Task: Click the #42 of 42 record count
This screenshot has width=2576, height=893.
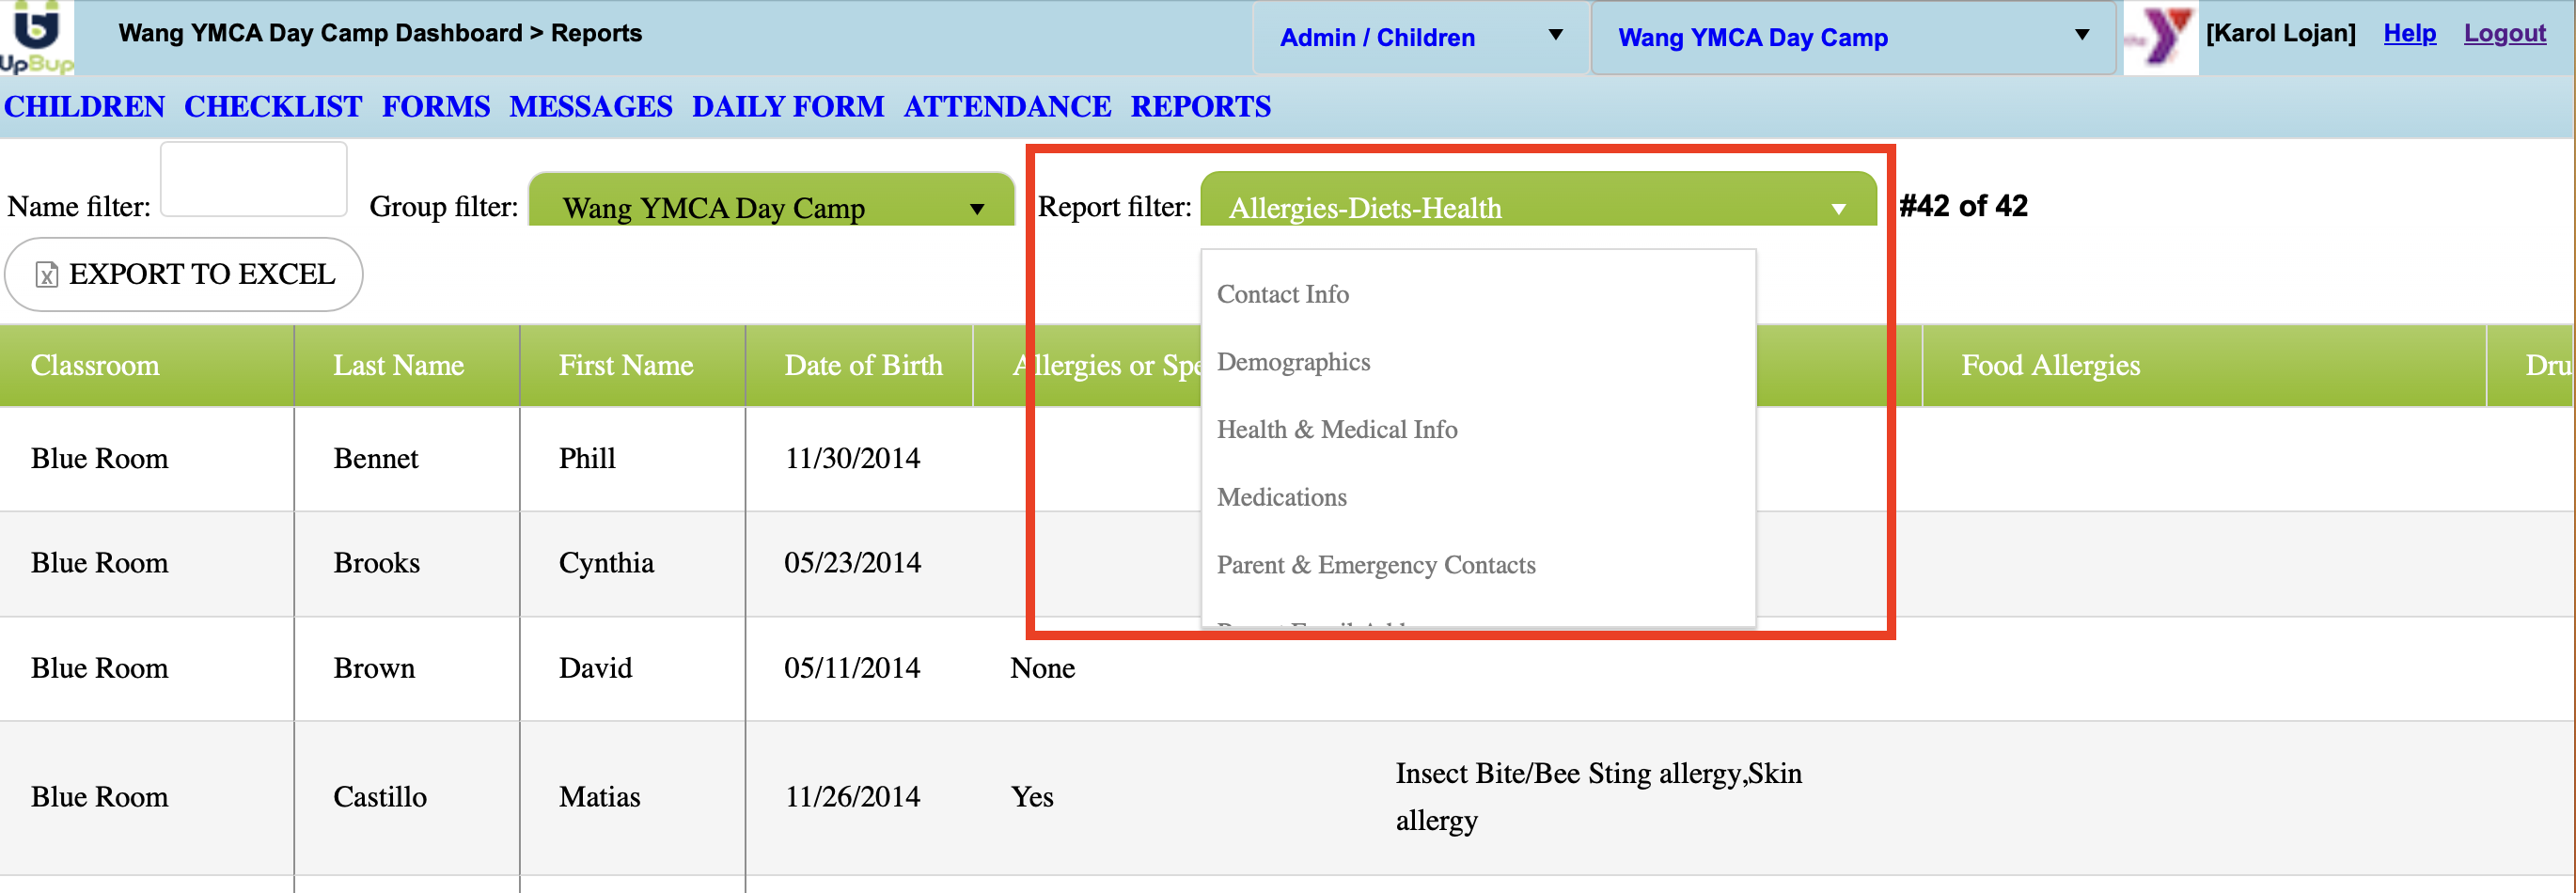Action: click(1963, 206)
